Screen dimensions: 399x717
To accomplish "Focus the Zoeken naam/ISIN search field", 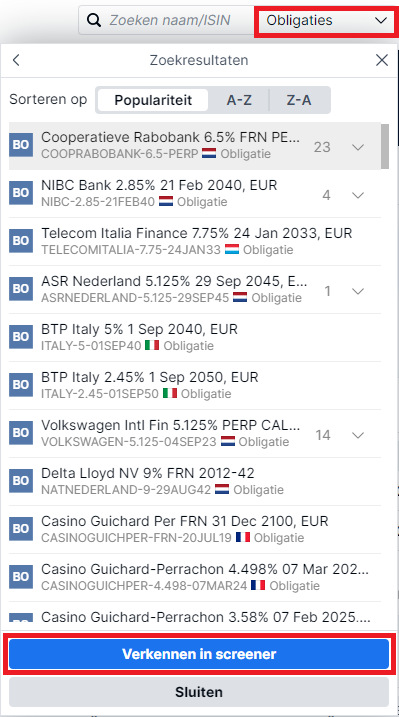I will tap(167, 21).
